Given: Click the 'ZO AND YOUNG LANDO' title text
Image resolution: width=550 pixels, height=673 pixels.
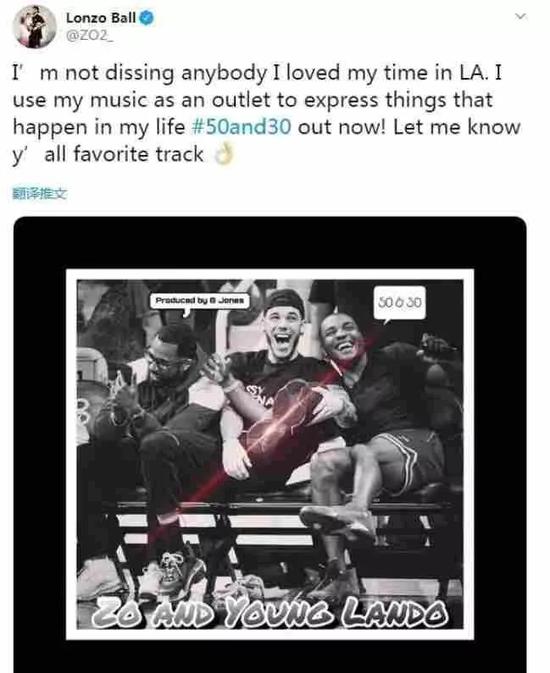Looking at the screenshot, I should 270,611.
